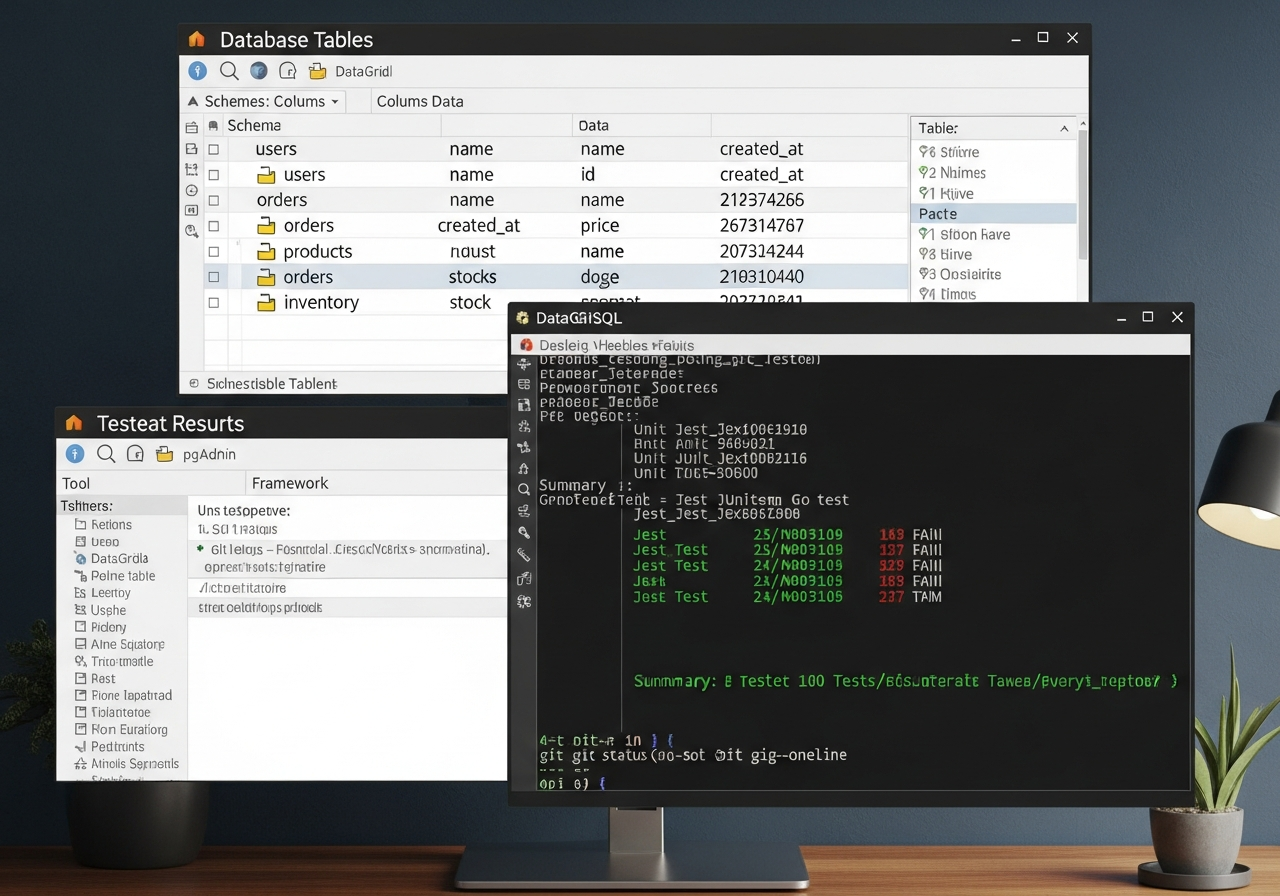Click the globe icon beside DataGrdla entry
The image size is (1280, 896).
(81, 558)
